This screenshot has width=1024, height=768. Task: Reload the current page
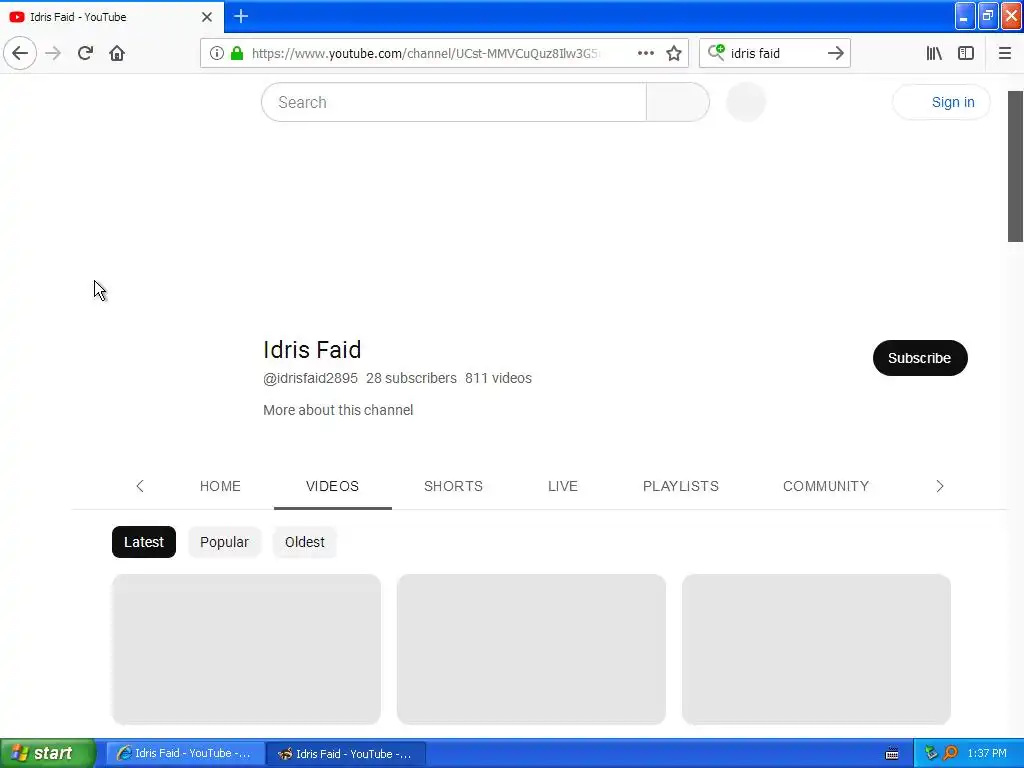[x=85, y=53]
